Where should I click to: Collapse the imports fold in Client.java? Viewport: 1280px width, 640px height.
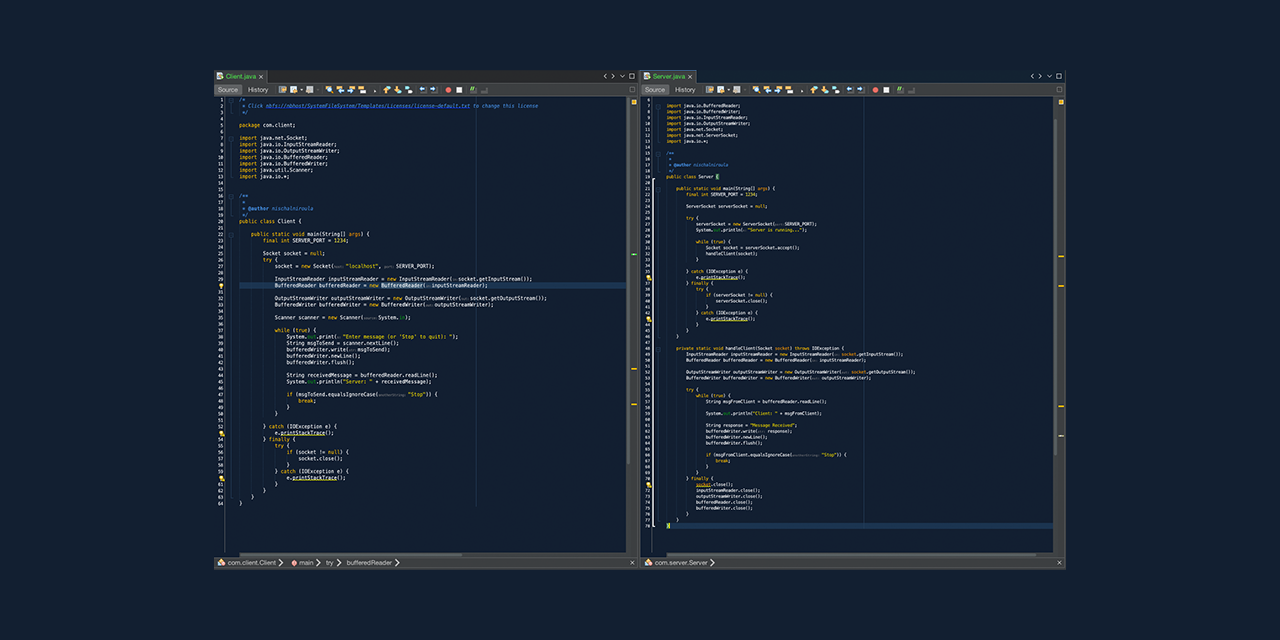click(230, 138)
